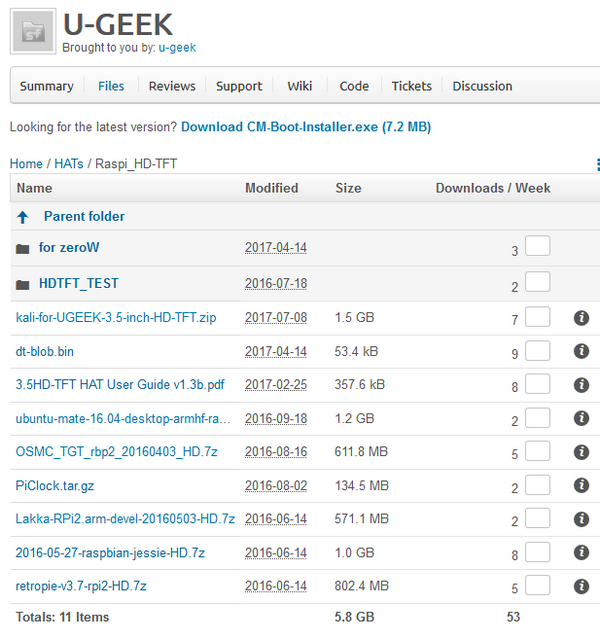Open info icon for kali-for-UGEEK zip
This screenshot has width=600, height=640.
tap(581, 318)
